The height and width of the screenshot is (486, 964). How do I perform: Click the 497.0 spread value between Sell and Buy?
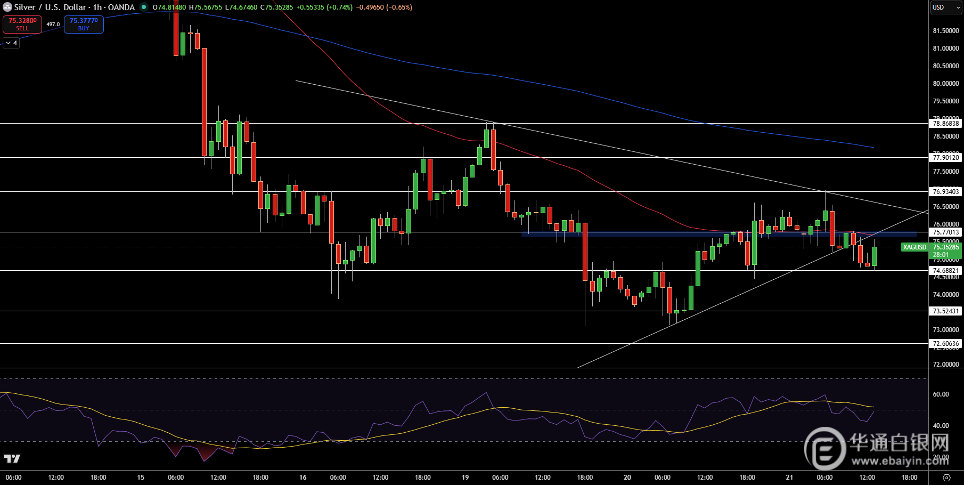[x=53, y=24]
